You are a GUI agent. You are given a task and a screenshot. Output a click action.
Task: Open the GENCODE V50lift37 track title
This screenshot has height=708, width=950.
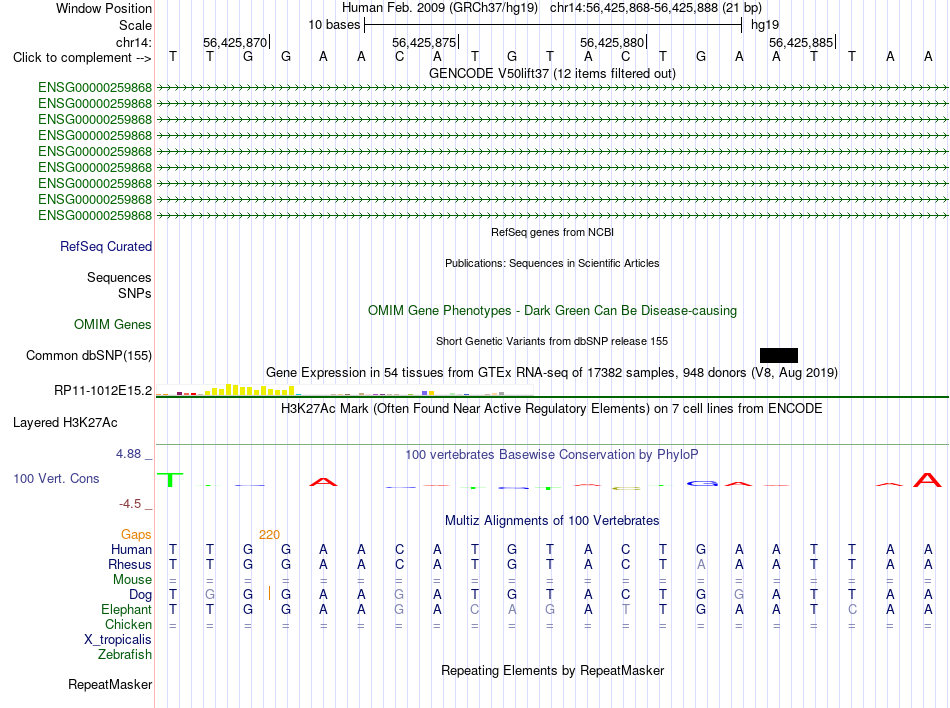(x=552, y=73)
